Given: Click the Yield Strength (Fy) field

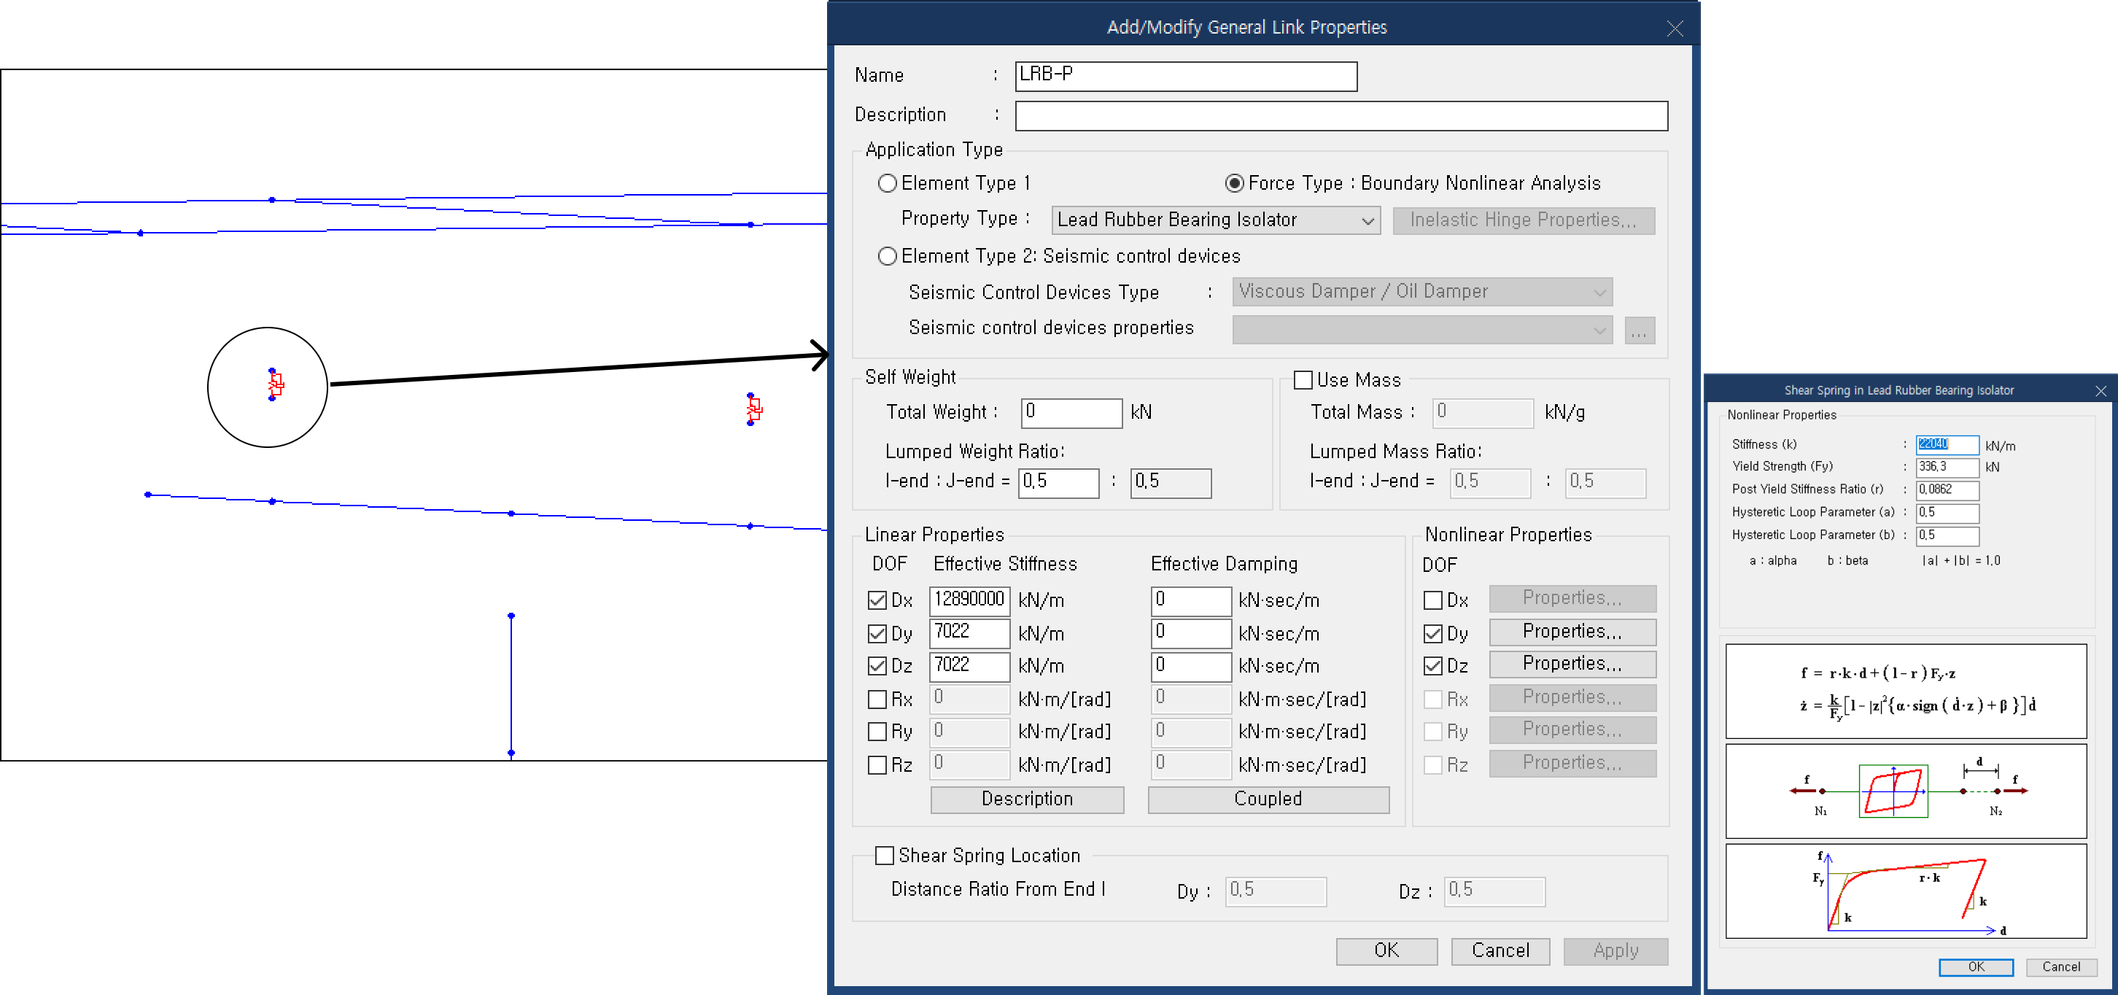Looking at the screenshot, I should pos(1946,467).
